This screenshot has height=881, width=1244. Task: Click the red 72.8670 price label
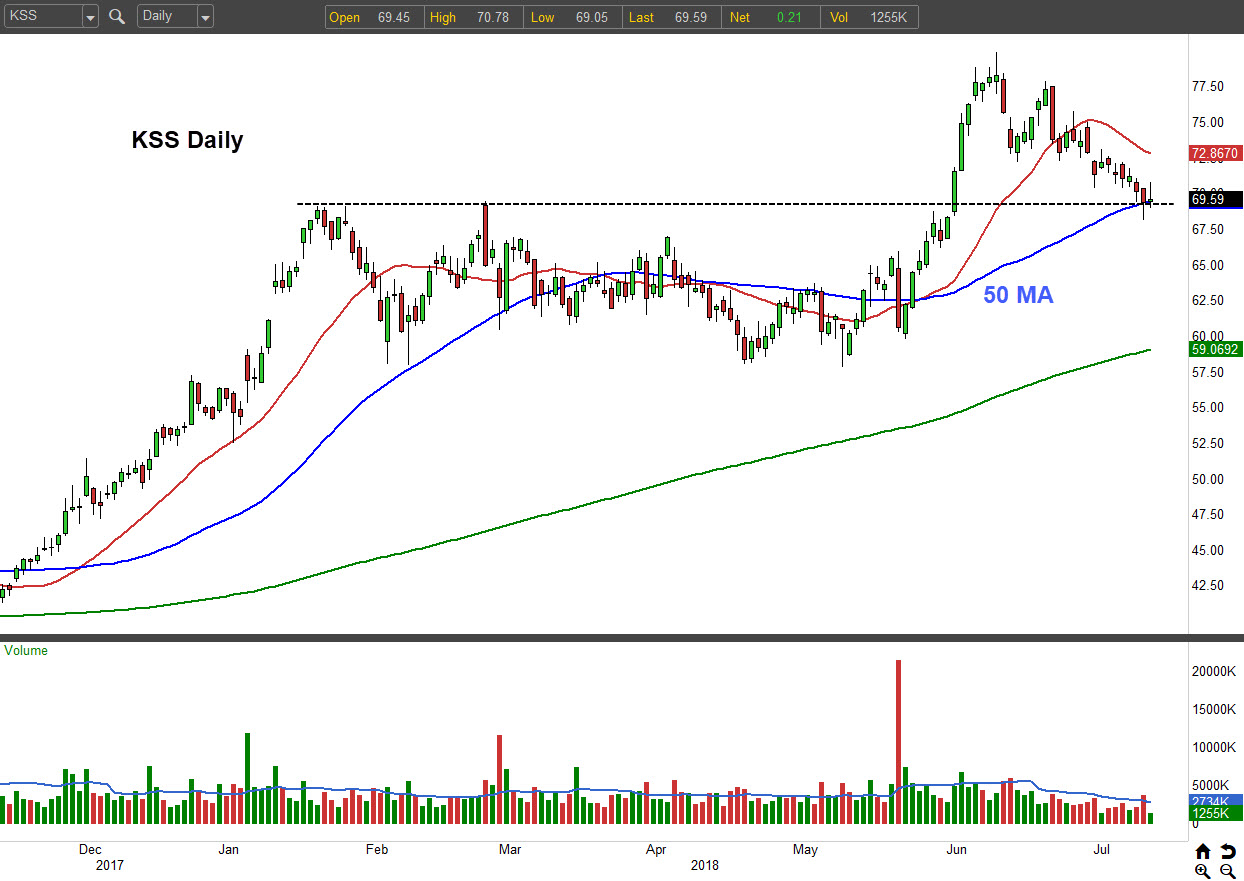click(x=1215, y=153)
